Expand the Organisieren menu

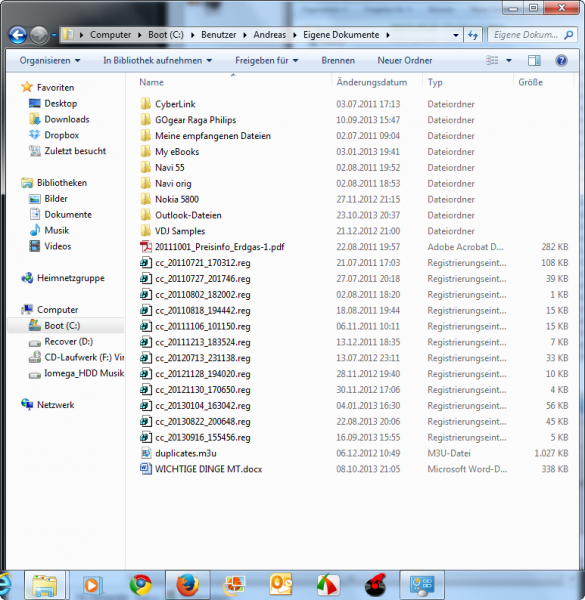tap(50, 60)
